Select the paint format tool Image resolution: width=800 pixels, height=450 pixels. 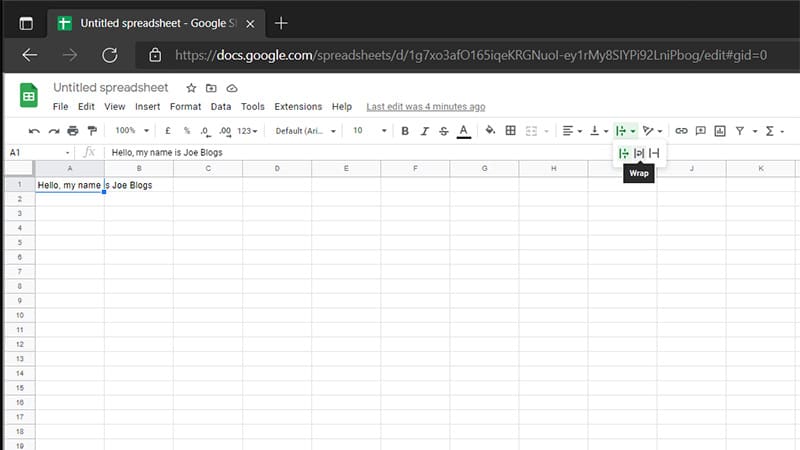point(92,131)
